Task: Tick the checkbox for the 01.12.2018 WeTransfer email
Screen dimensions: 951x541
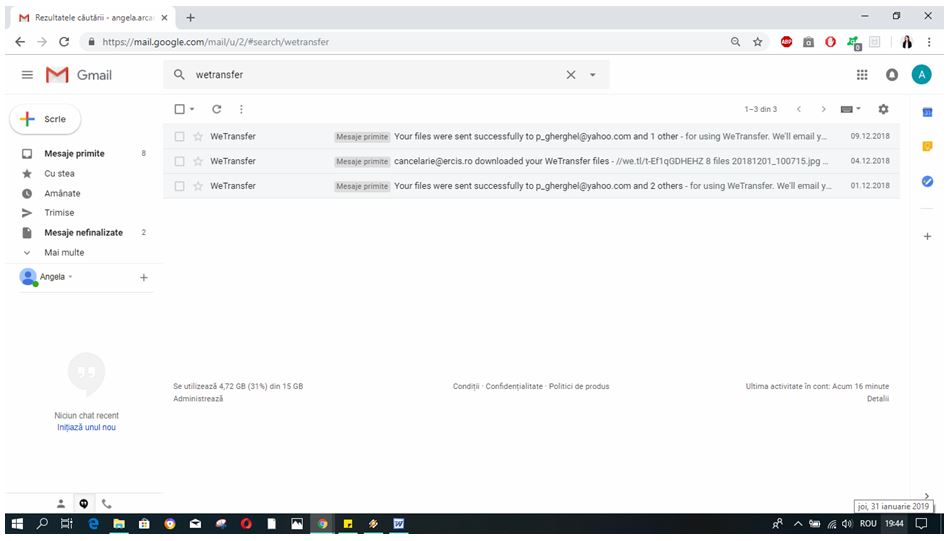Action: [180, 186]
